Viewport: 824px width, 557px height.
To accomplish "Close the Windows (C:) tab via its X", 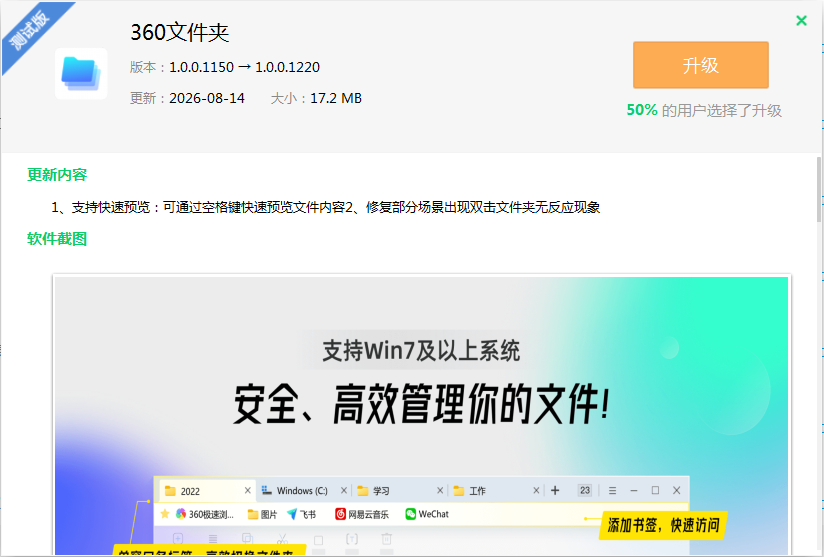I will pos(344,490).
